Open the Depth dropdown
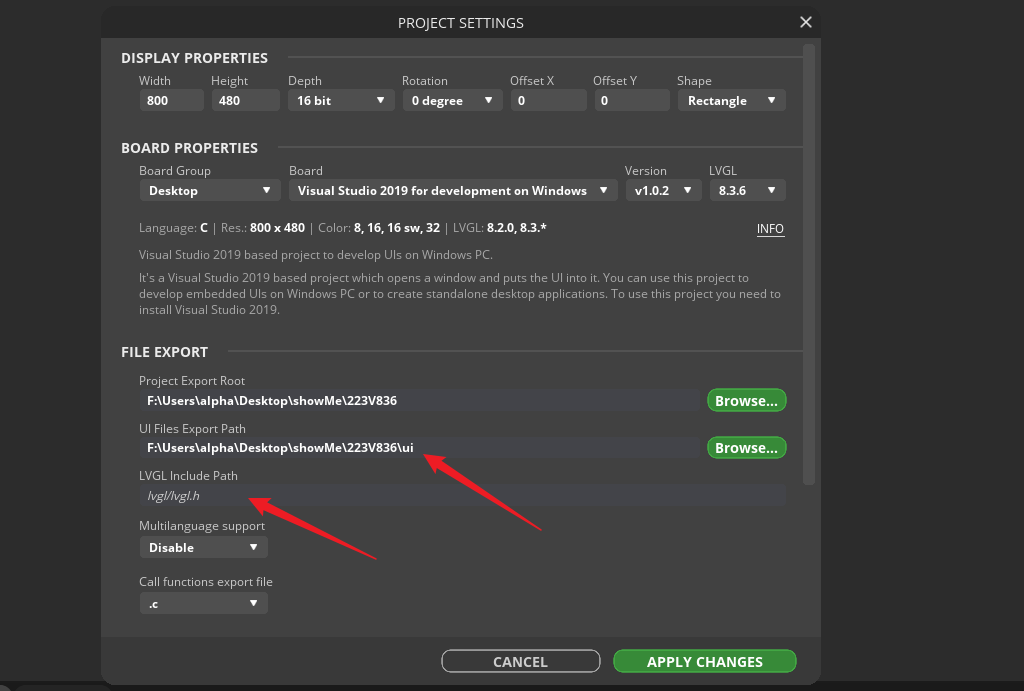Viewport: 1024px width, 691px height. pyautogui.click(x=340, y=100)
